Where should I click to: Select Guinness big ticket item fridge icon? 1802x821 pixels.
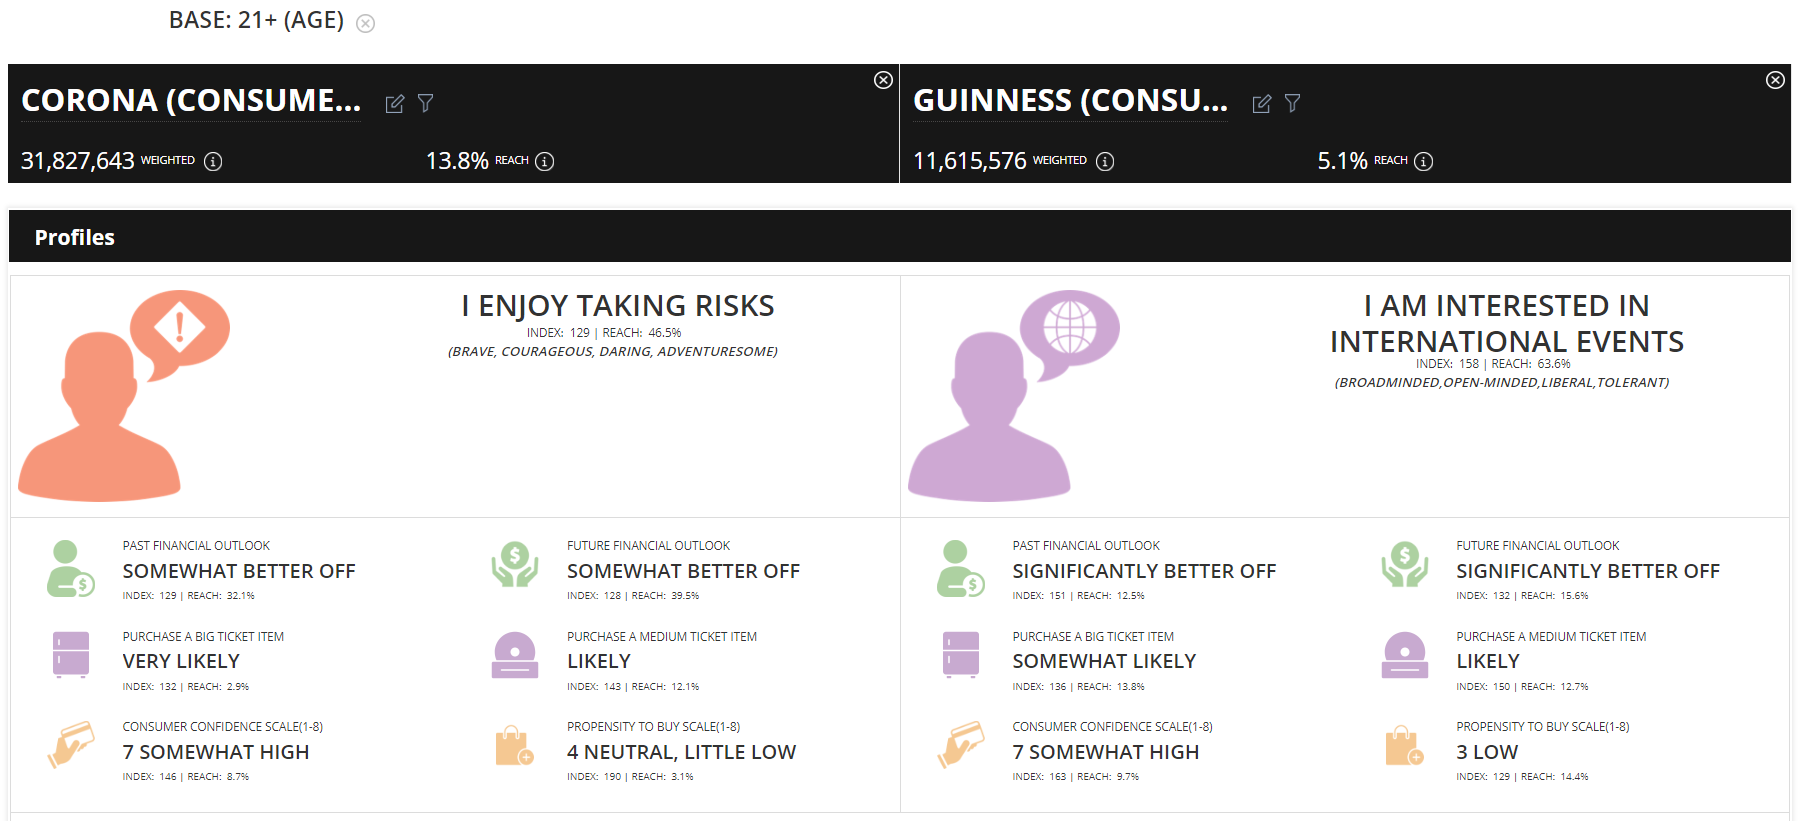click(x=961, y=655)
